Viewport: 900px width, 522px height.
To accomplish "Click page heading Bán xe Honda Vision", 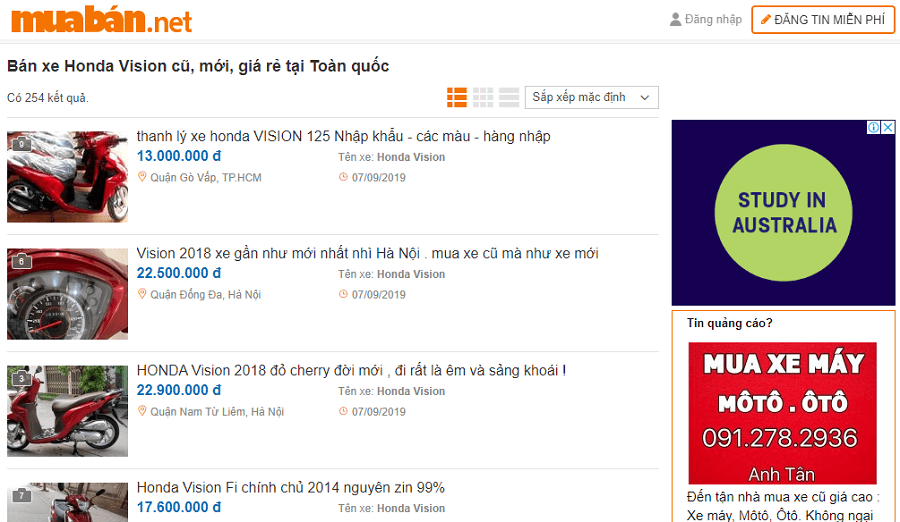I will 198,66.
